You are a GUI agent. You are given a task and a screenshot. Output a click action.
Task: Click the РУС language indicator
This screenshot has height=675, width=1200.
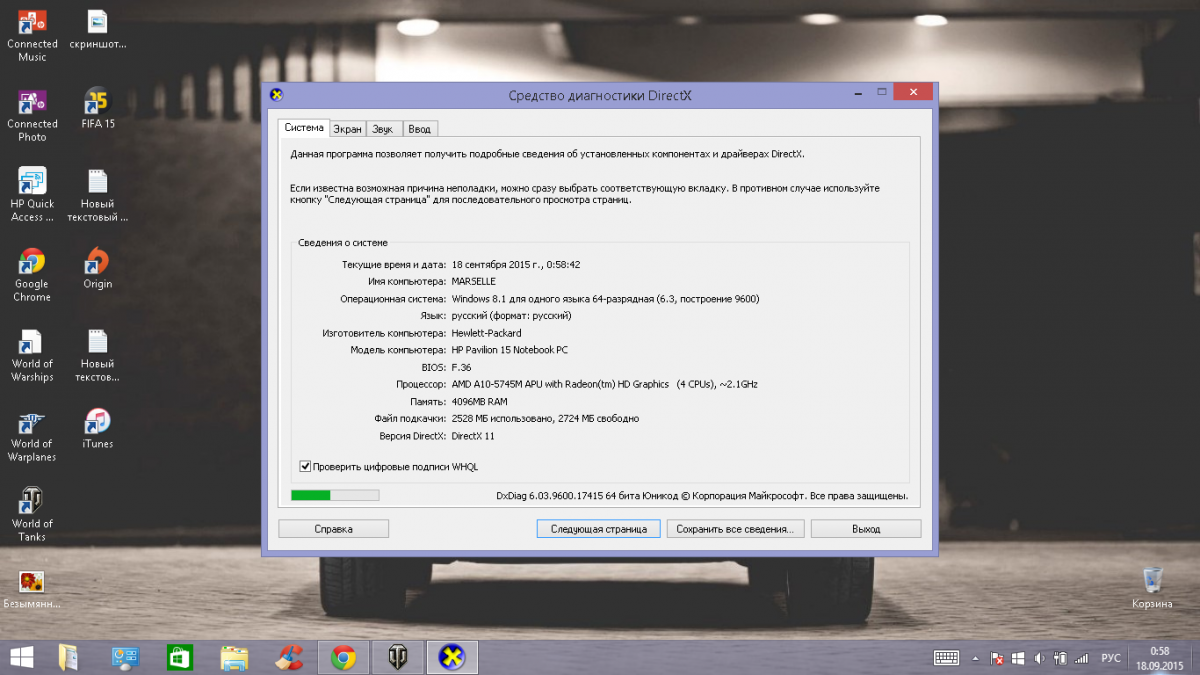coord(1110,658)
